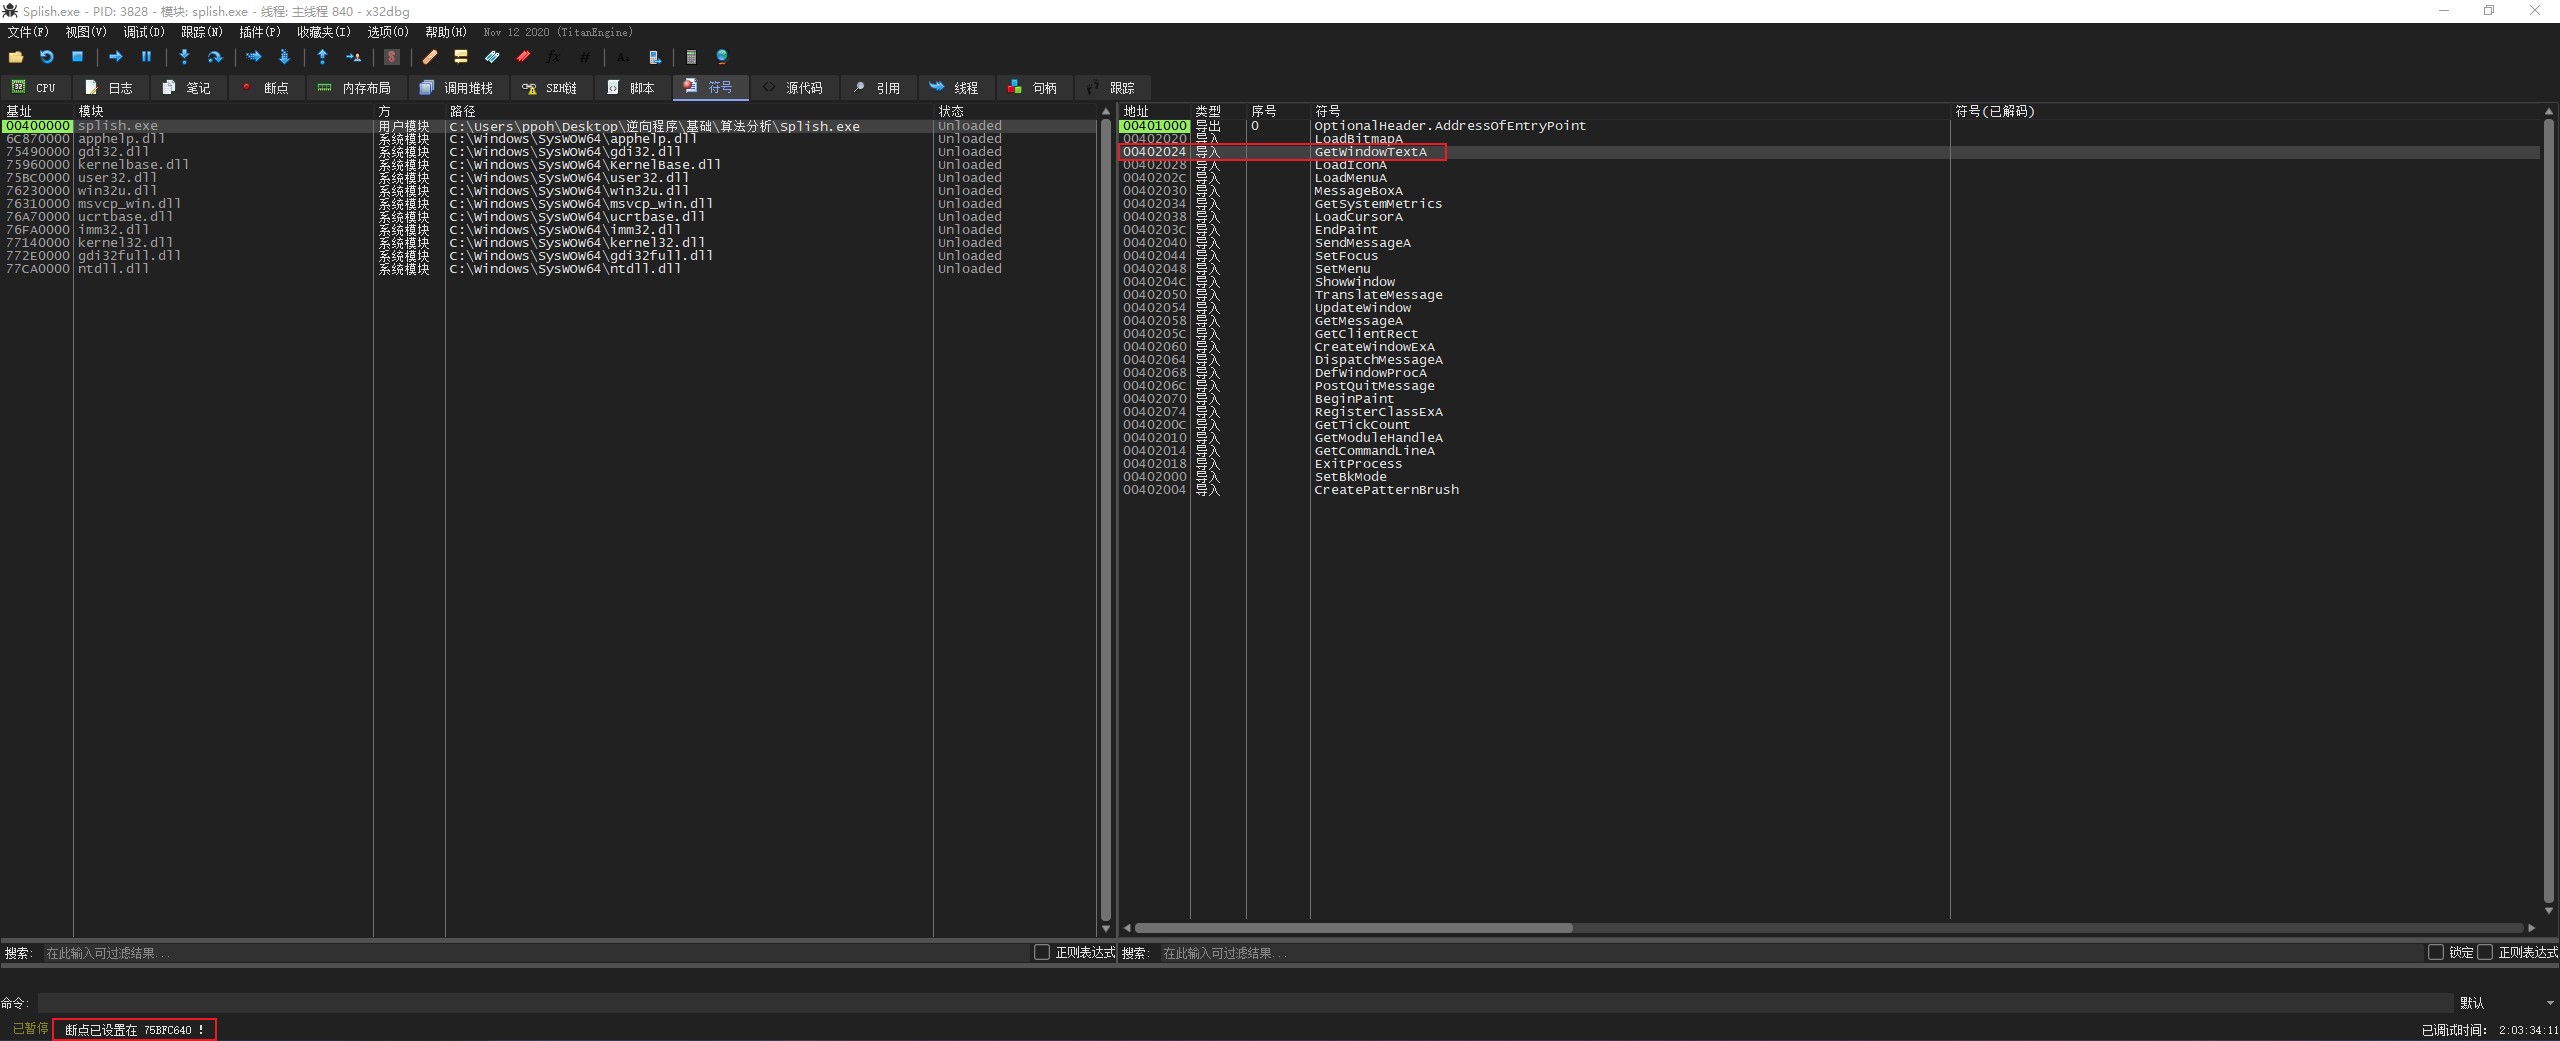2560x1041 pixels.
Task: Open the Labels tag icon
Action: [492, 57]
